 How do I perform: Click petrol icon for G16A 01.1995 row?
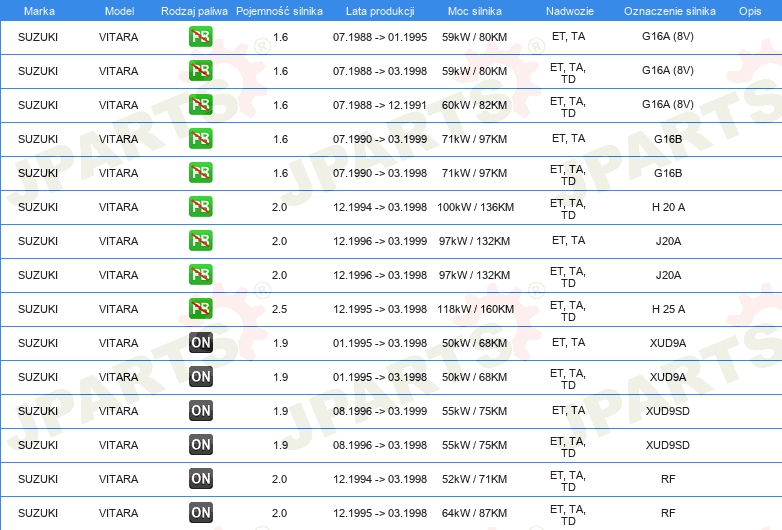200,37
